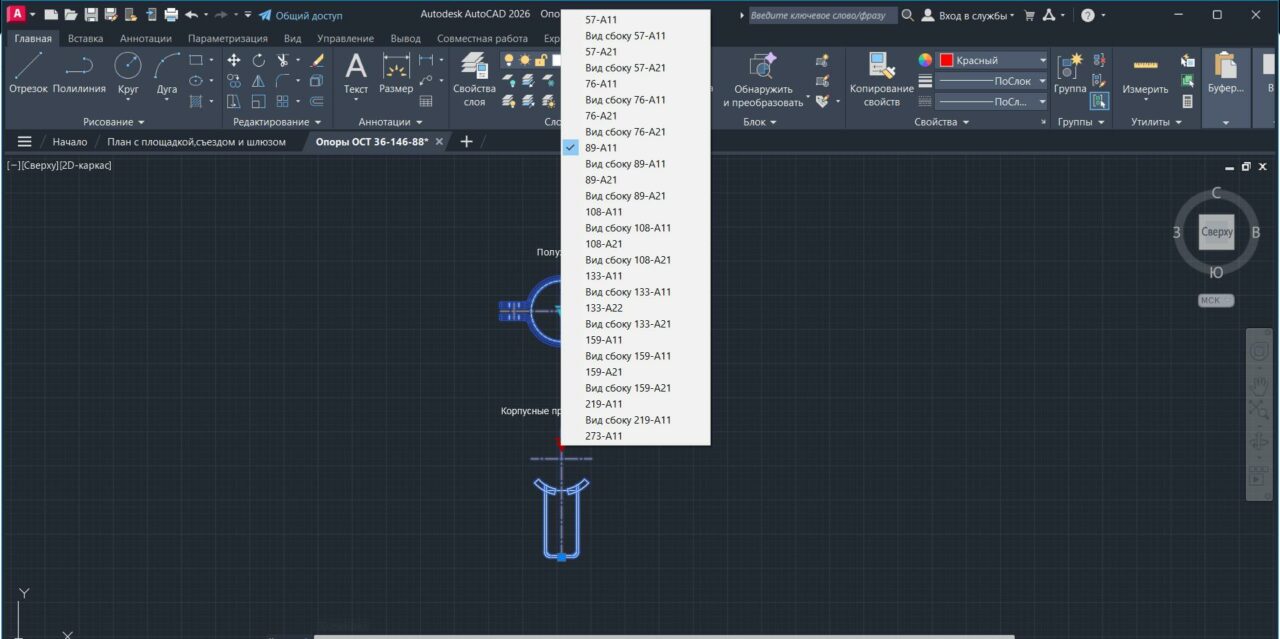Image resolution: width=1280 pixels, height=639 pixels.
Task: Click the Общий доступ share button
Action: click(x=300, y=15)
